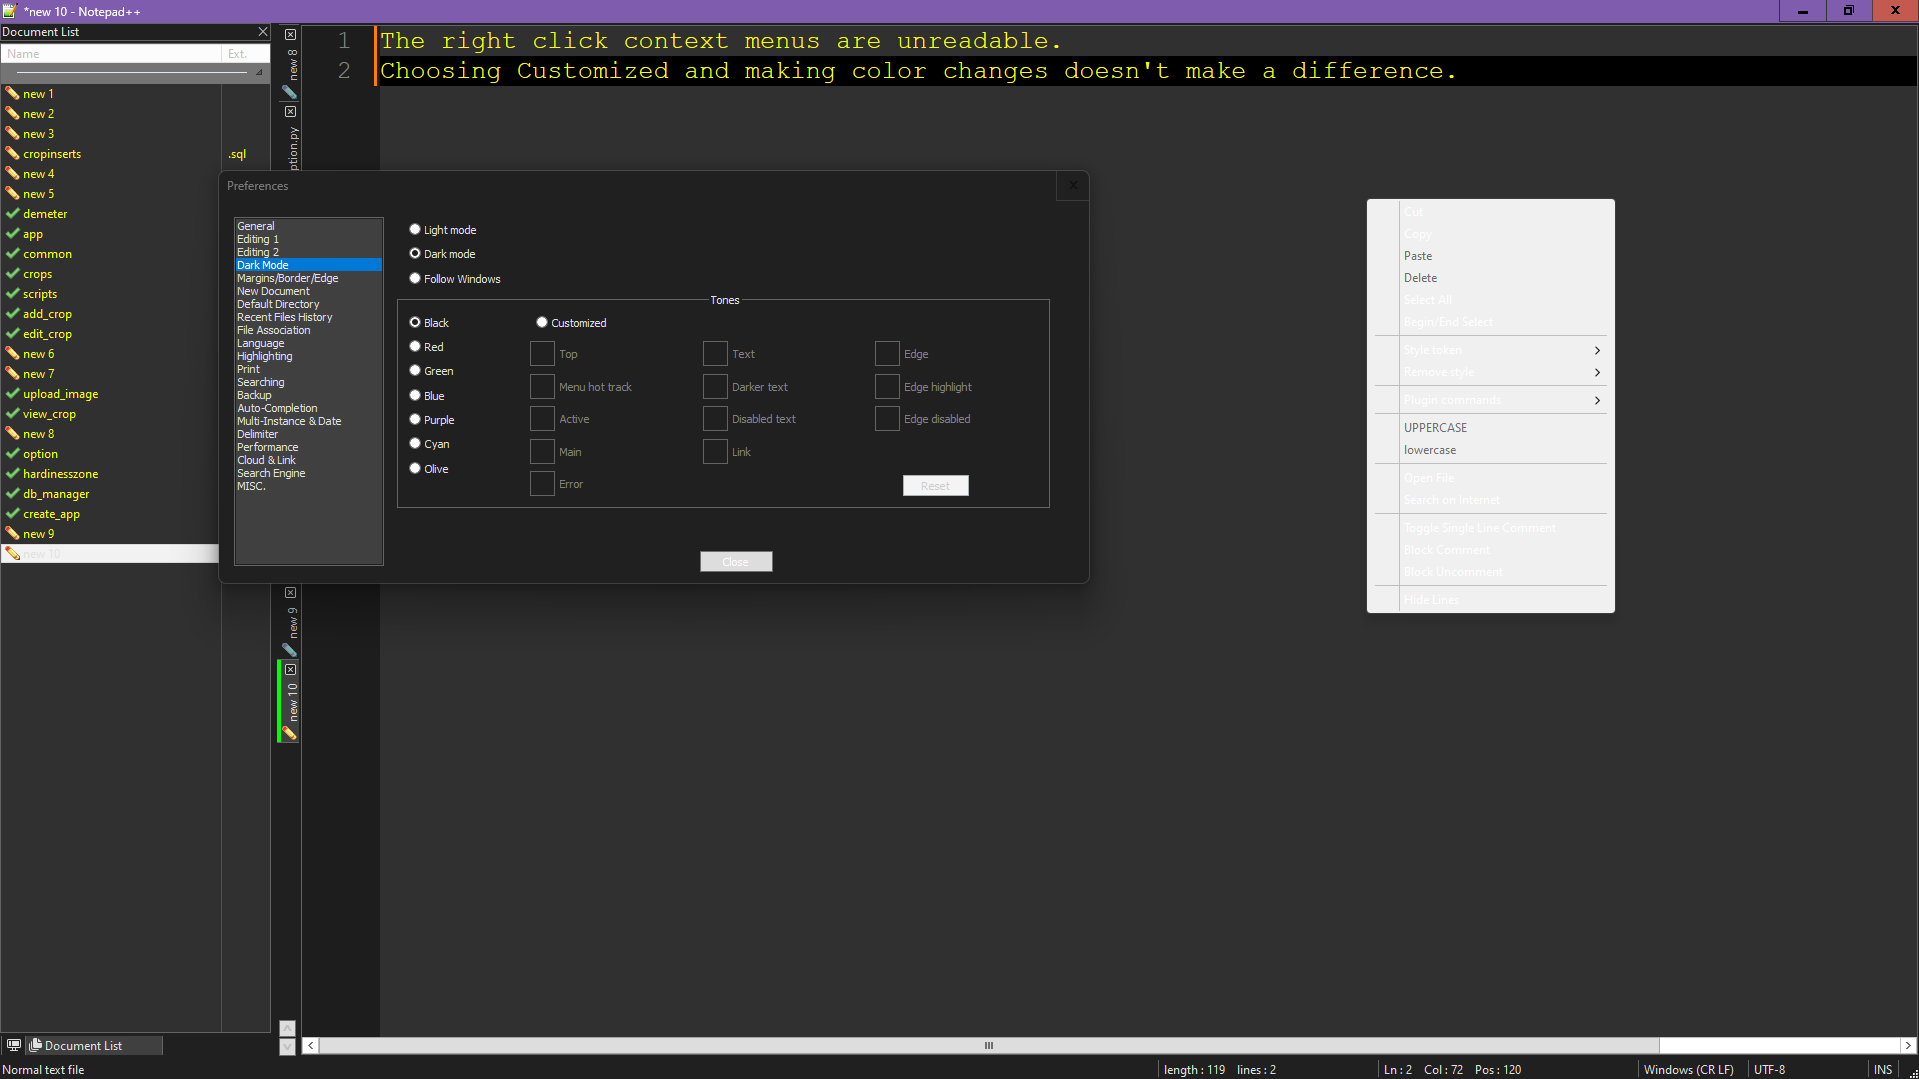1919x1079 pixels.
Task: Click the Document List tab icon
Action: [x=36, y=1045]
